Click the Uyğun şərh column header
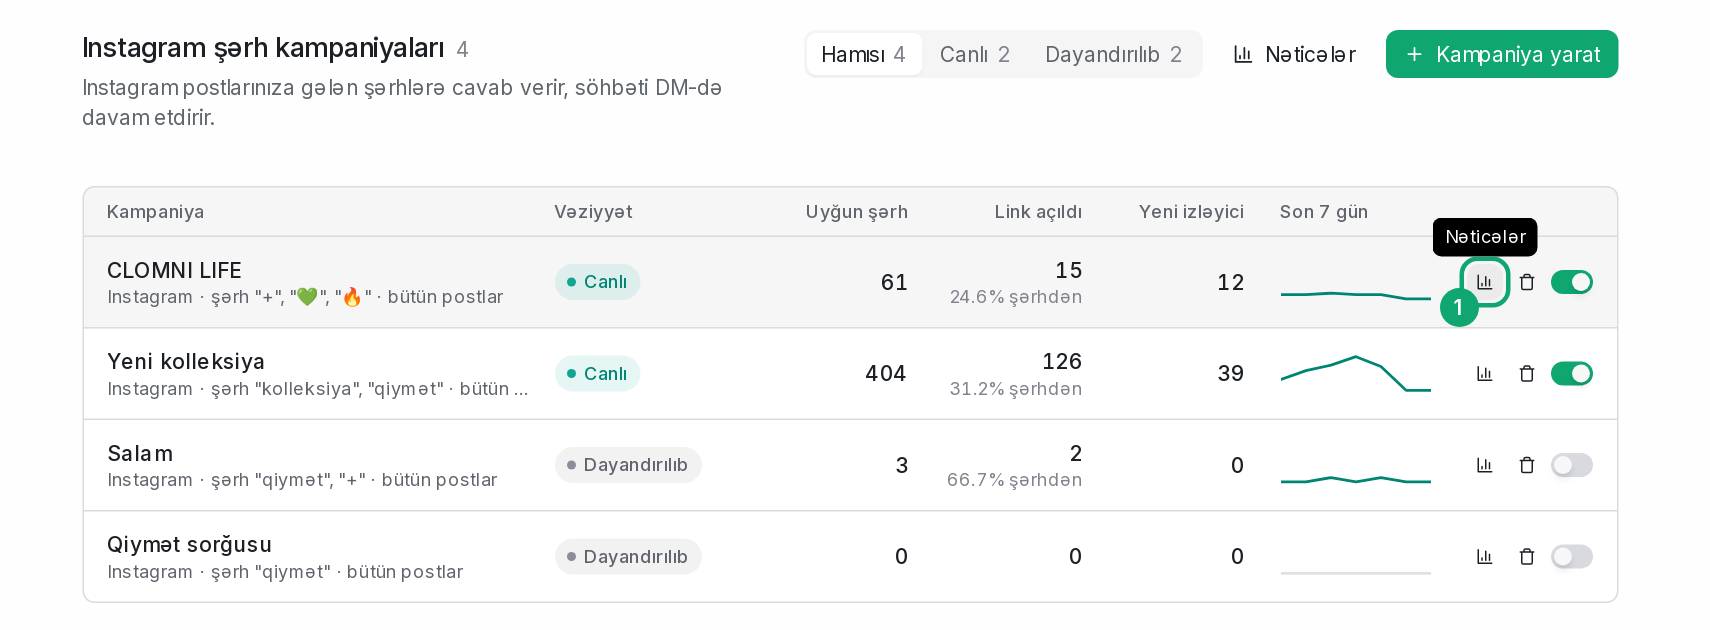Screen dimensions: 1710x630 857,212
